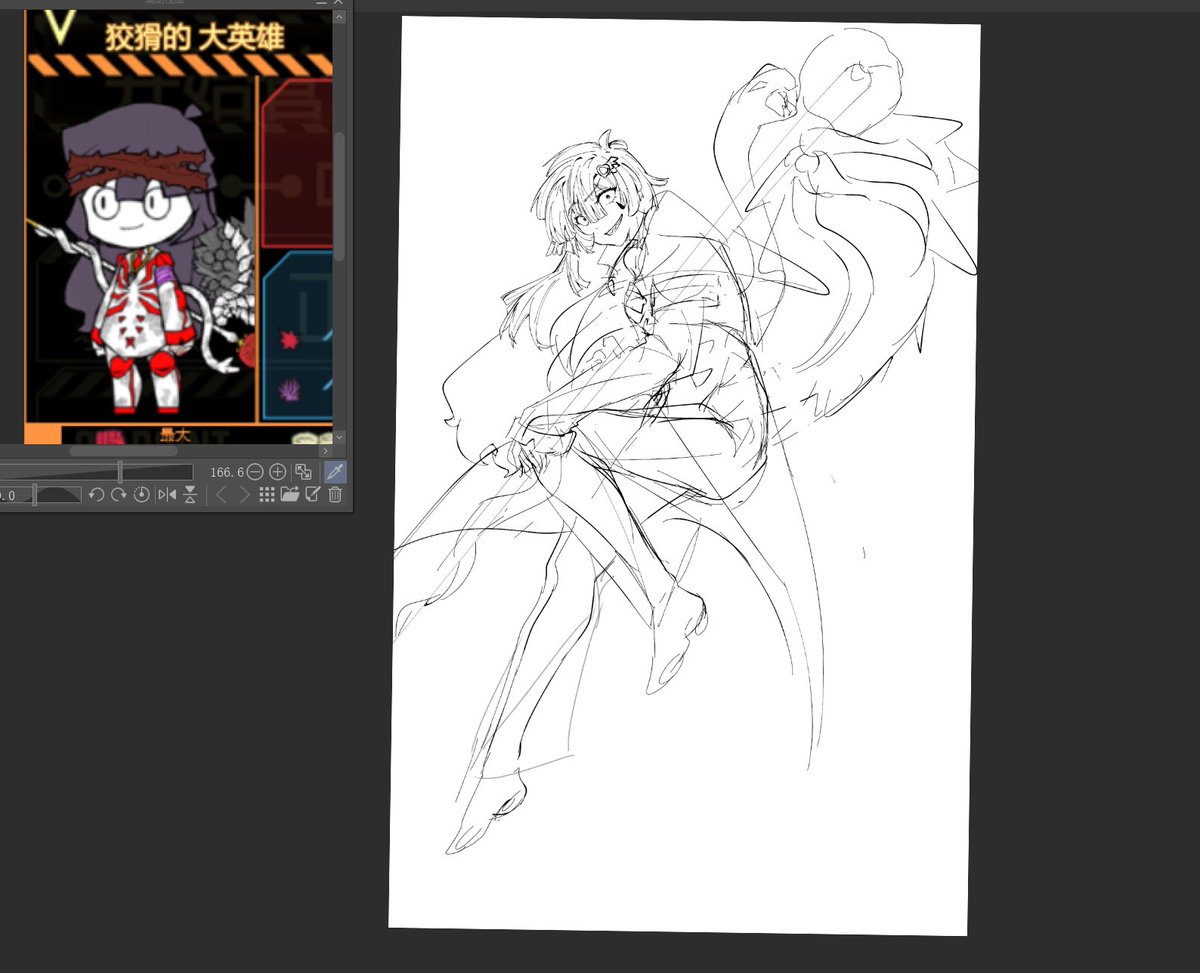Click the Sub View zoom slider
Viewport: 1200px width, 973px height.
pos(97,472)
